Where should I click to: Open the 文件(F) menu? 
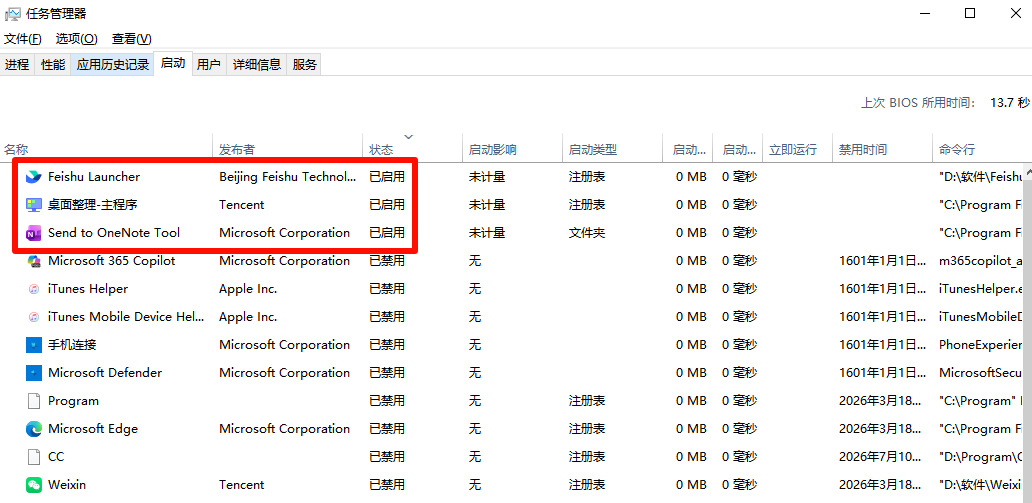(x=23, y=39)
